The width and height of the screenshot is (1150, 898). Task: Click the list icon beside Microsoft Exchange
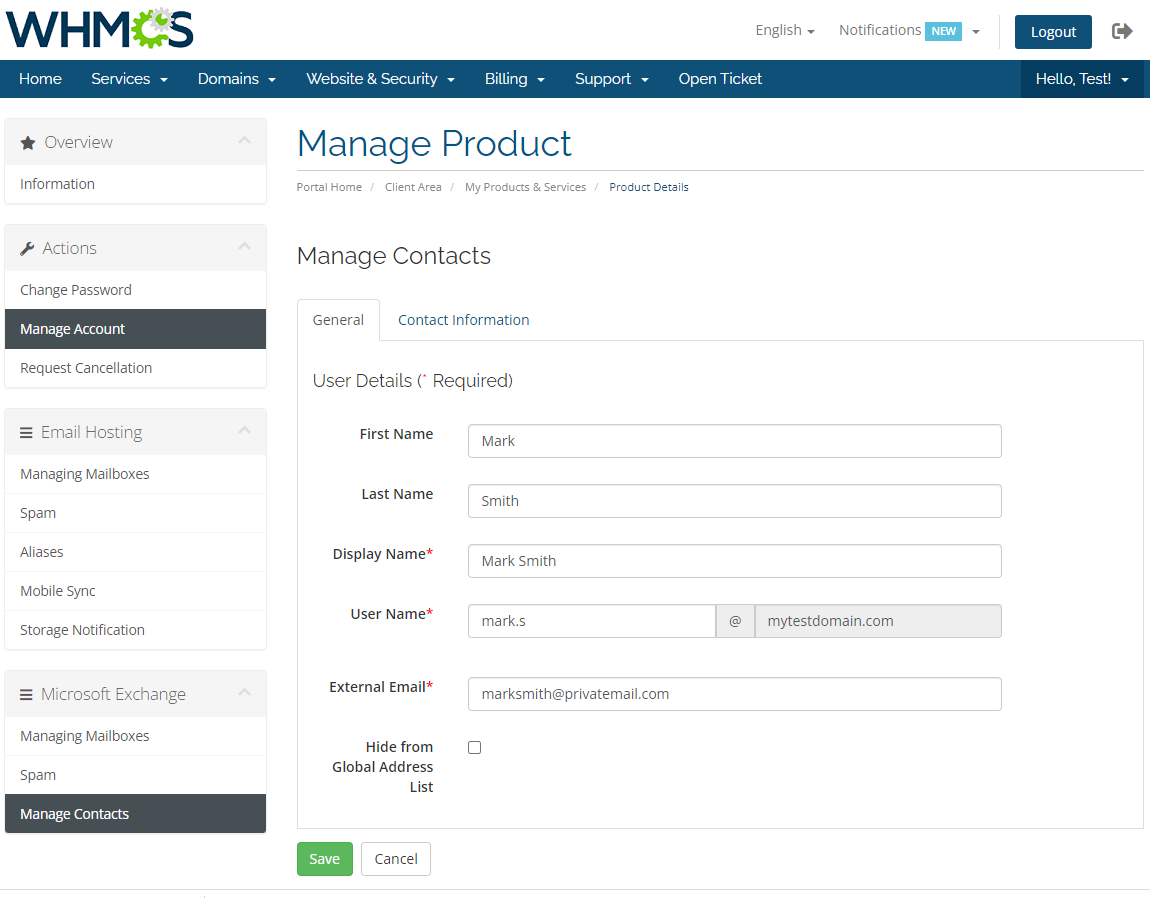tap(26, 695)
